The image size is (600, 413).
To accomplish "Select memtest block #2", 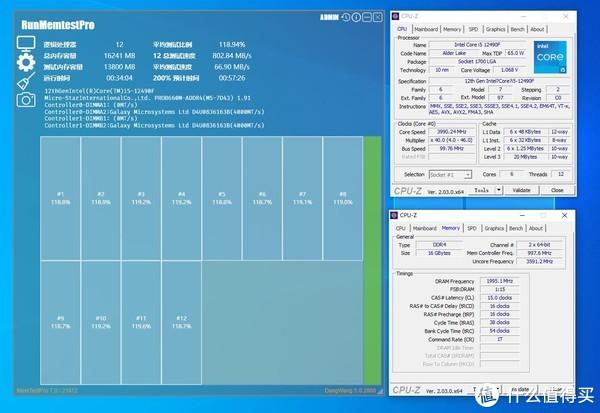I will coord(101,198).
